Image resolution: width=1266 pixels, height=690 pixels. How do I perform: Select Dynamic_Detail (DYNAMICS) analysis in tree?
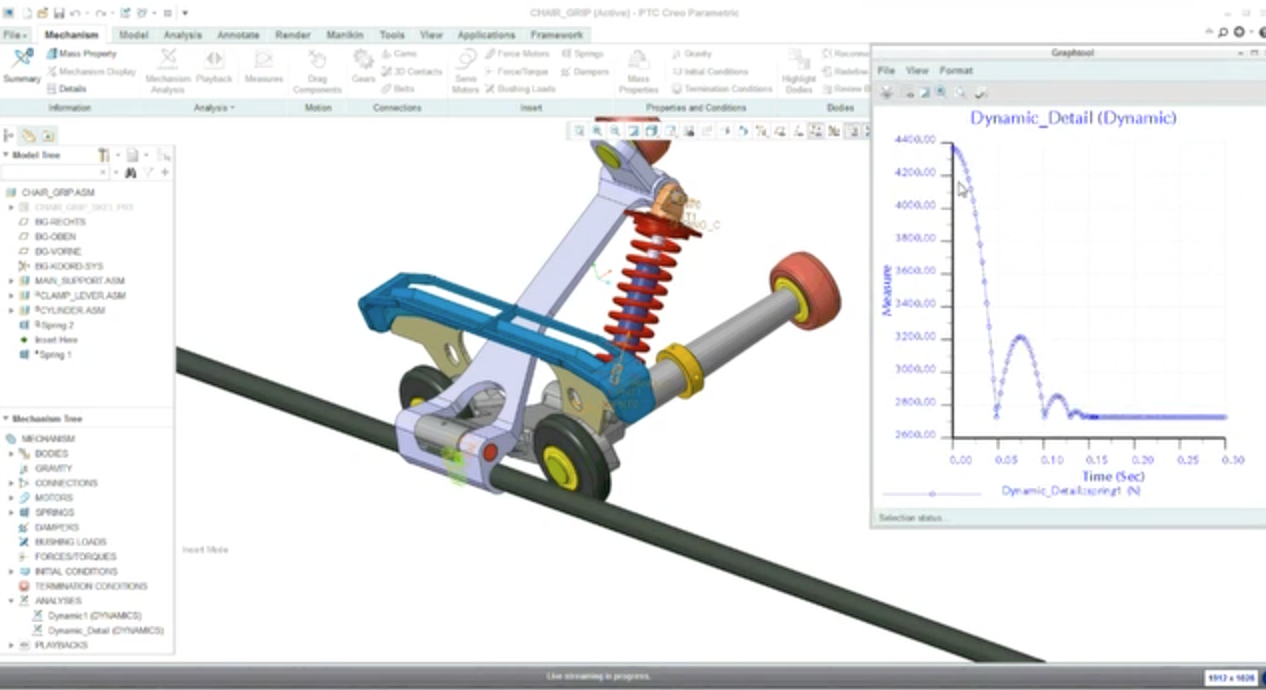click(105, 631)
